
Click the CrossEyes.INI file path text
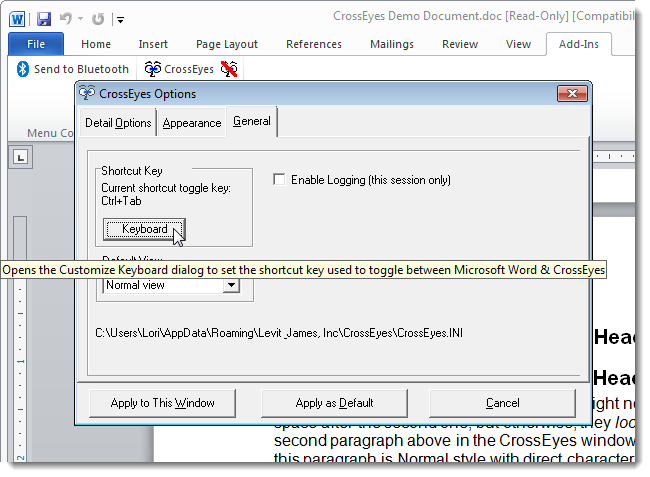[x=279, y=333]
